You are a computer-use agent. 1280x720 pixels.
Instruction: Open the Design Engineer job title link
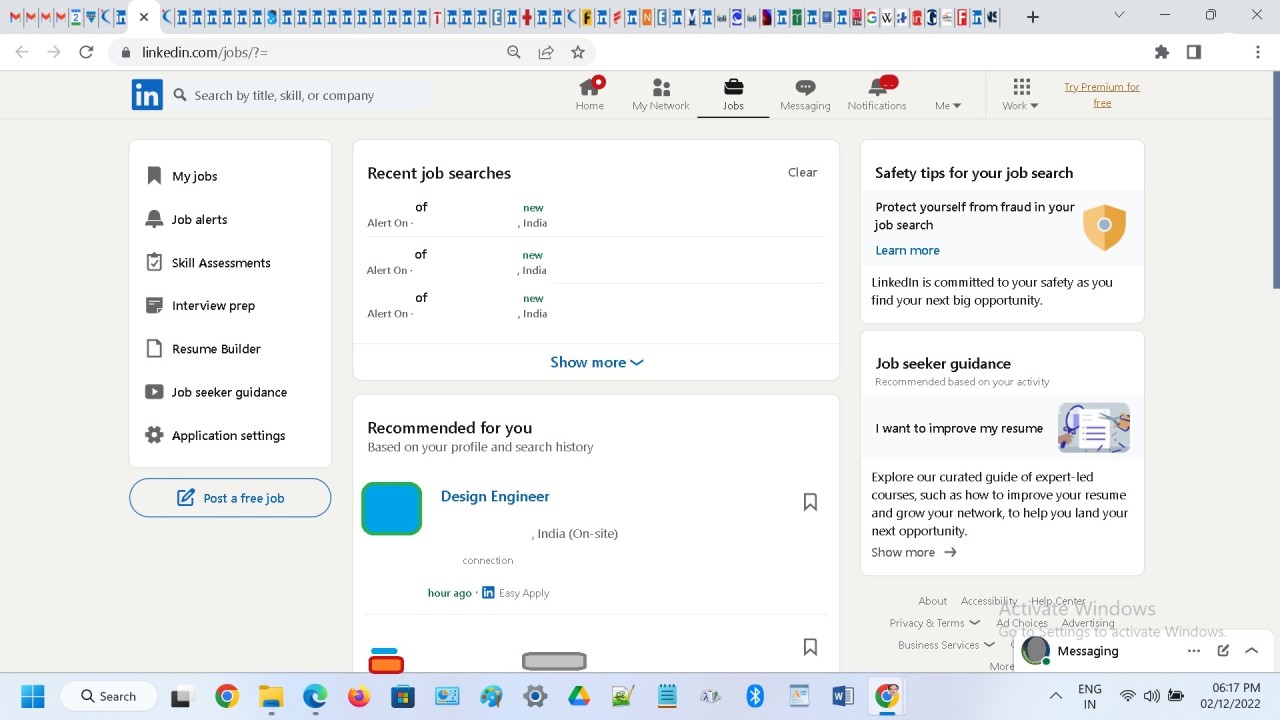[495, 496]
